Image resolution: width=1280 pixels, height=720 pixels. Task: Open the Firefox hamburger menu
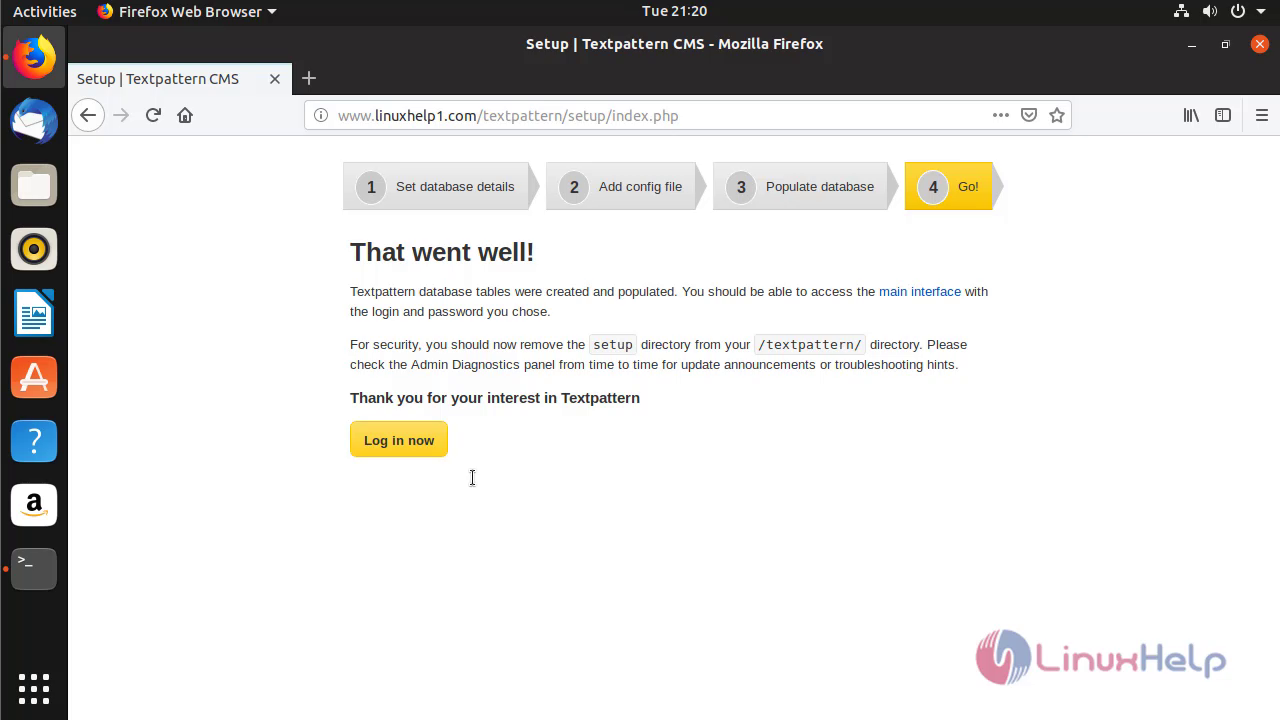(x=1261, y=115)
